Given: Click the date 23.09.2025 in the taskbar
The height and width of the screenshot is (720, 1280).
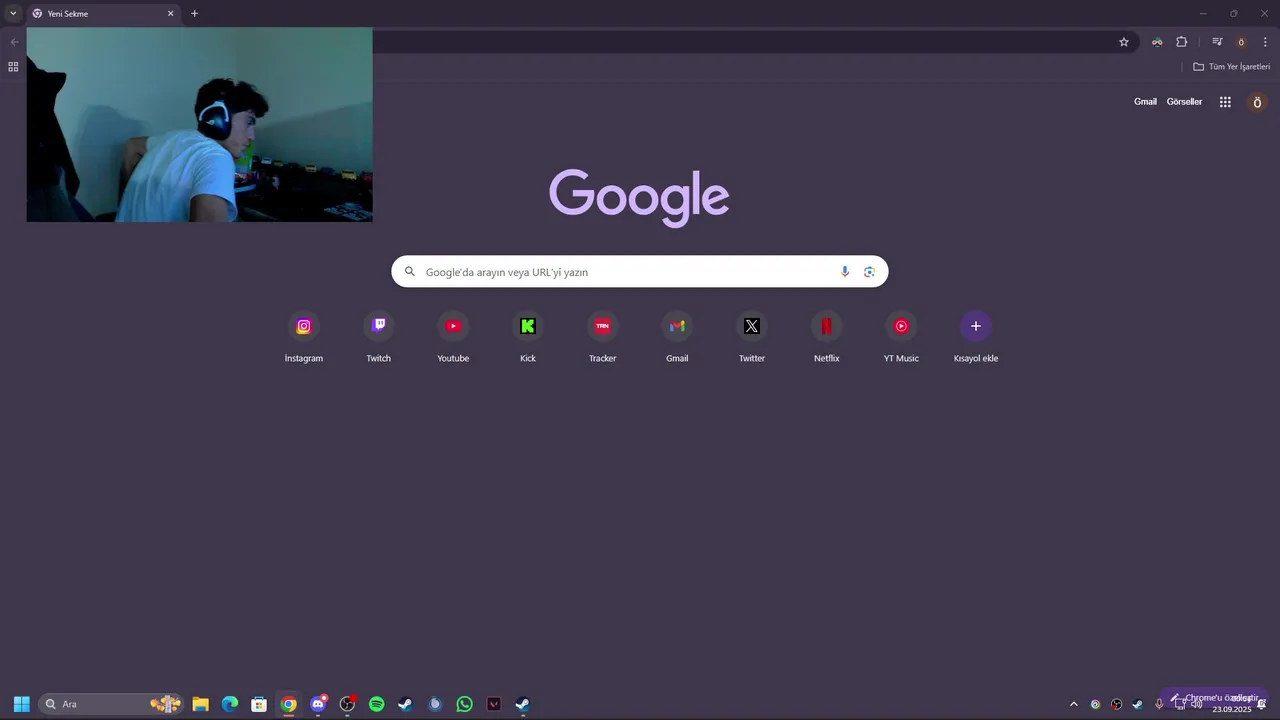Looking at the screenshot, I should tap(1231, 710).
